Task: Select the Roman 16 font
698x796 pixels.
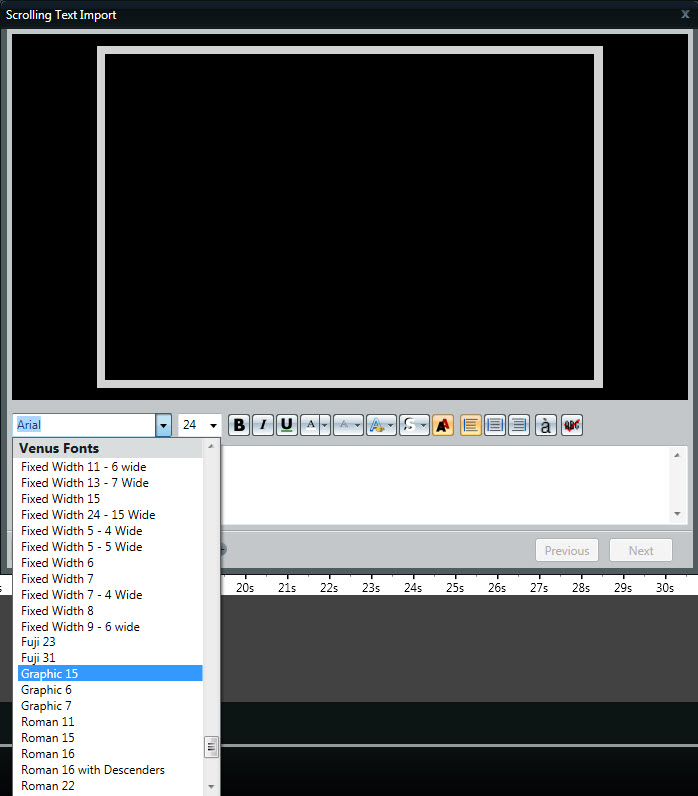Action: pos(110,754)
